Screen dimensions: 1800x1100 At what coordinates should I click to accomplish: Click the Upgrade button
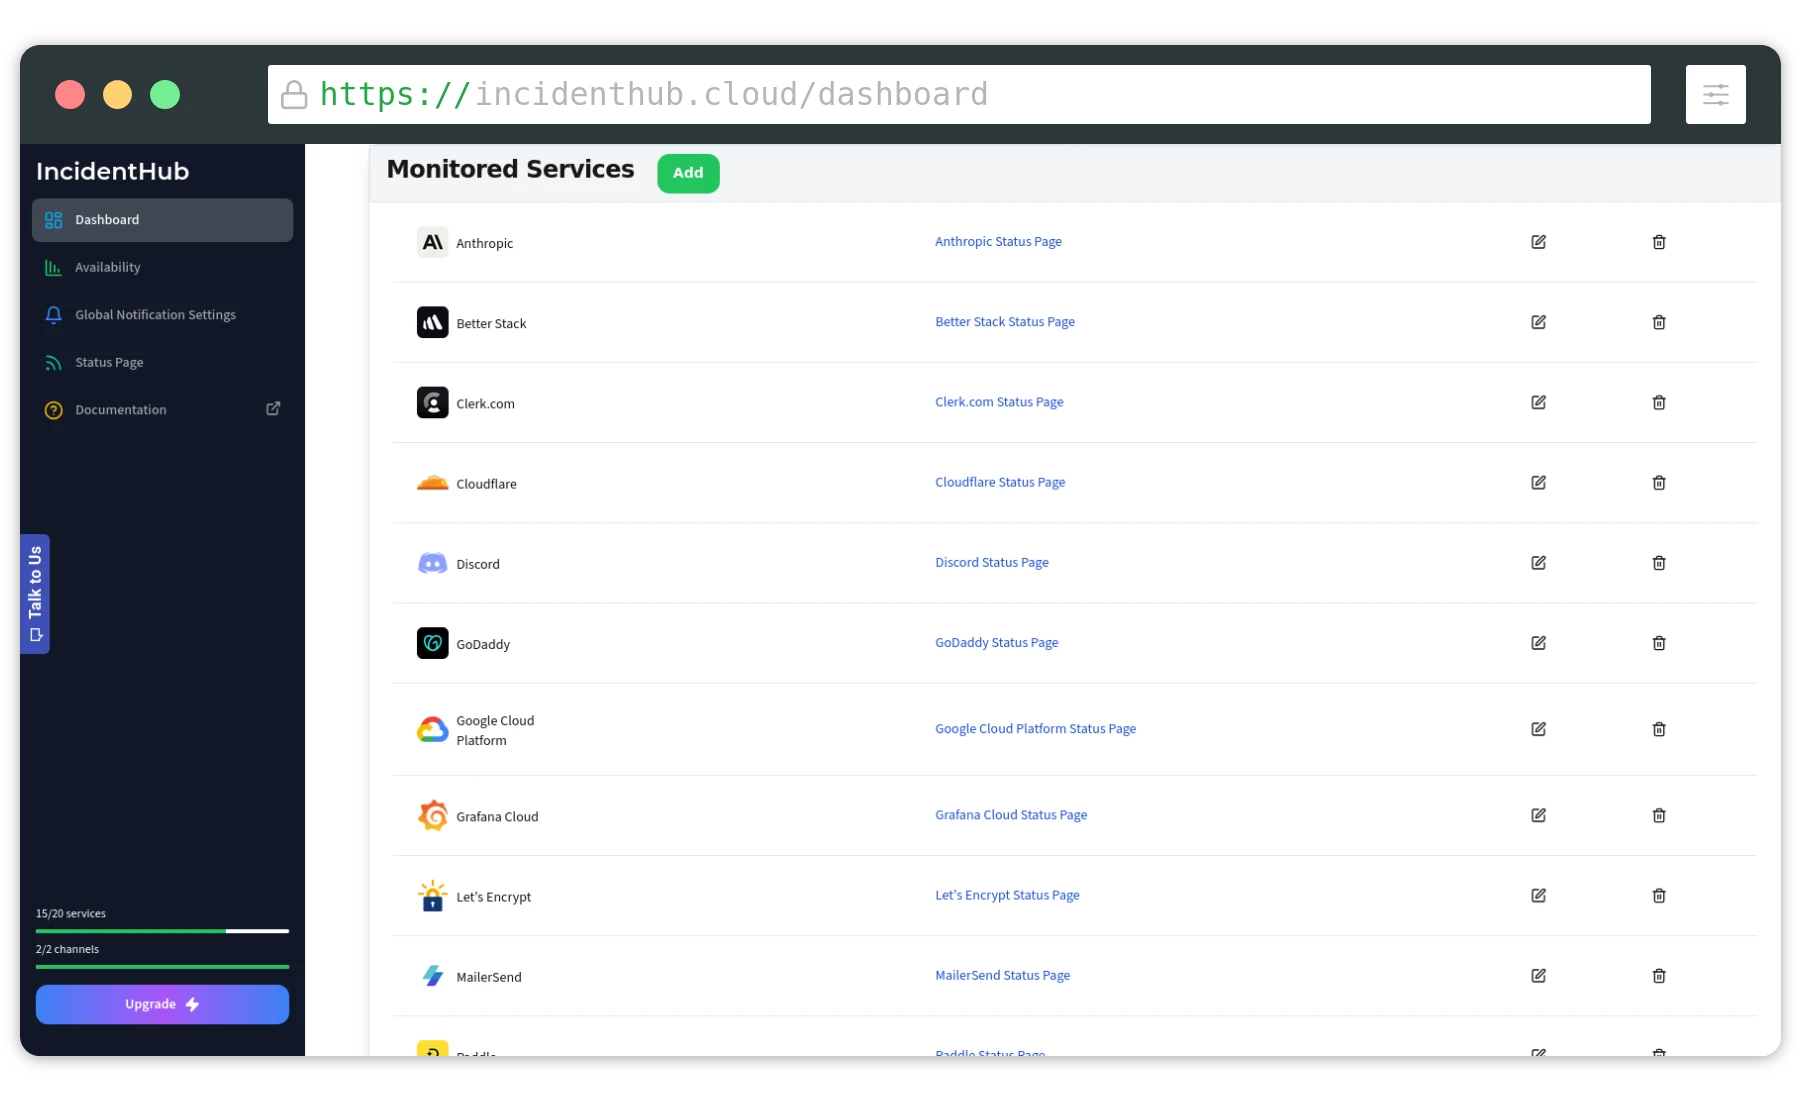(x=162, y=1004)
